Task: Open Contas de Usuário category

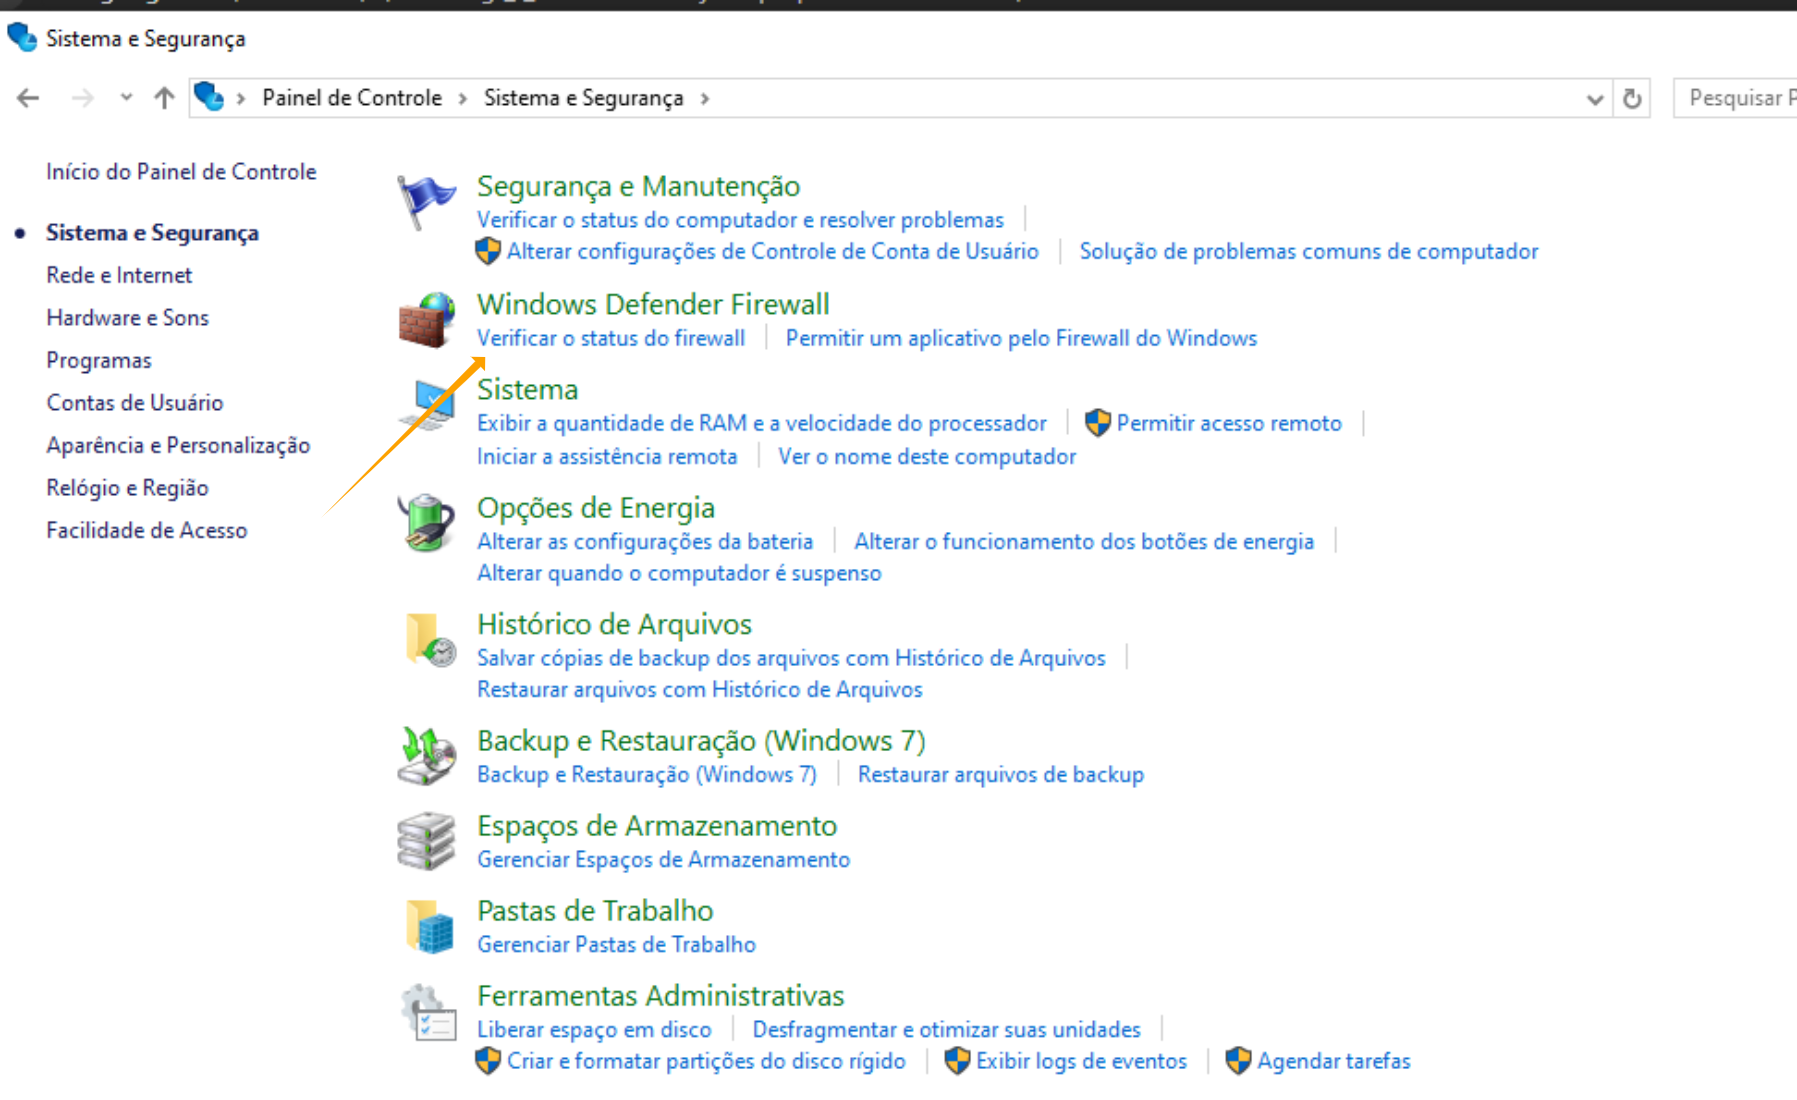Action: tap(135, 403)
